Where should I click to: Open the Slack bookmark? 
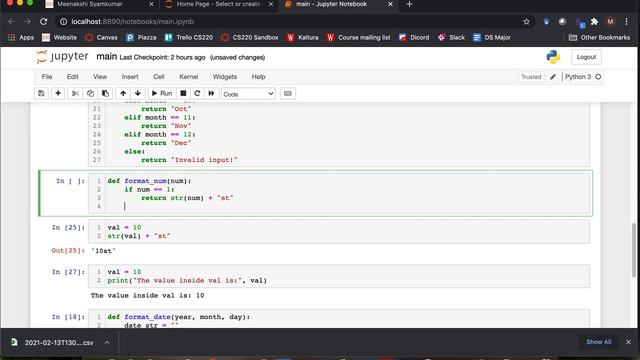[451, 38]
